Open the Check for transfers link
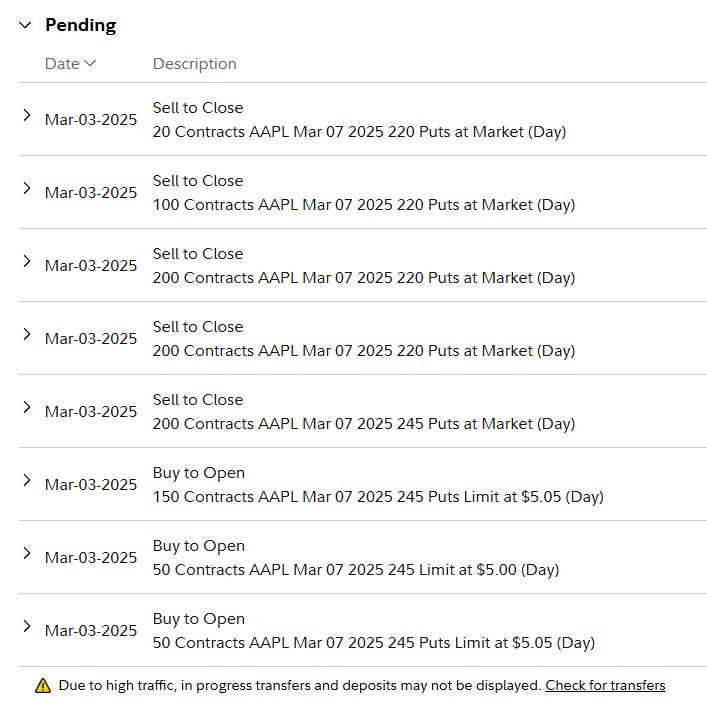Image resolution: width=707 pixels, height=701 pixels. (x=605, y=685)
